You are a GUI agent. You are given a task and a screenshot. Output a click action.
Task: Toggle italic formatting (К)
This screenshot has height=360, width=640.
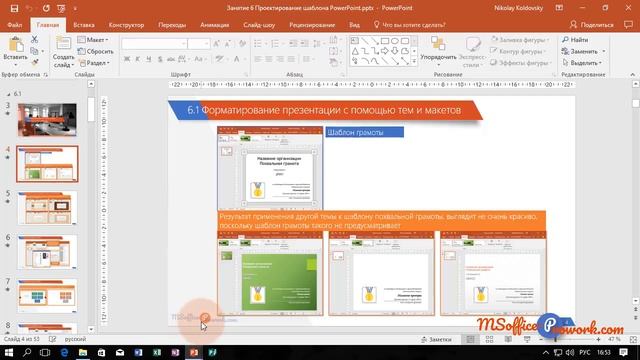coord(138,59)
